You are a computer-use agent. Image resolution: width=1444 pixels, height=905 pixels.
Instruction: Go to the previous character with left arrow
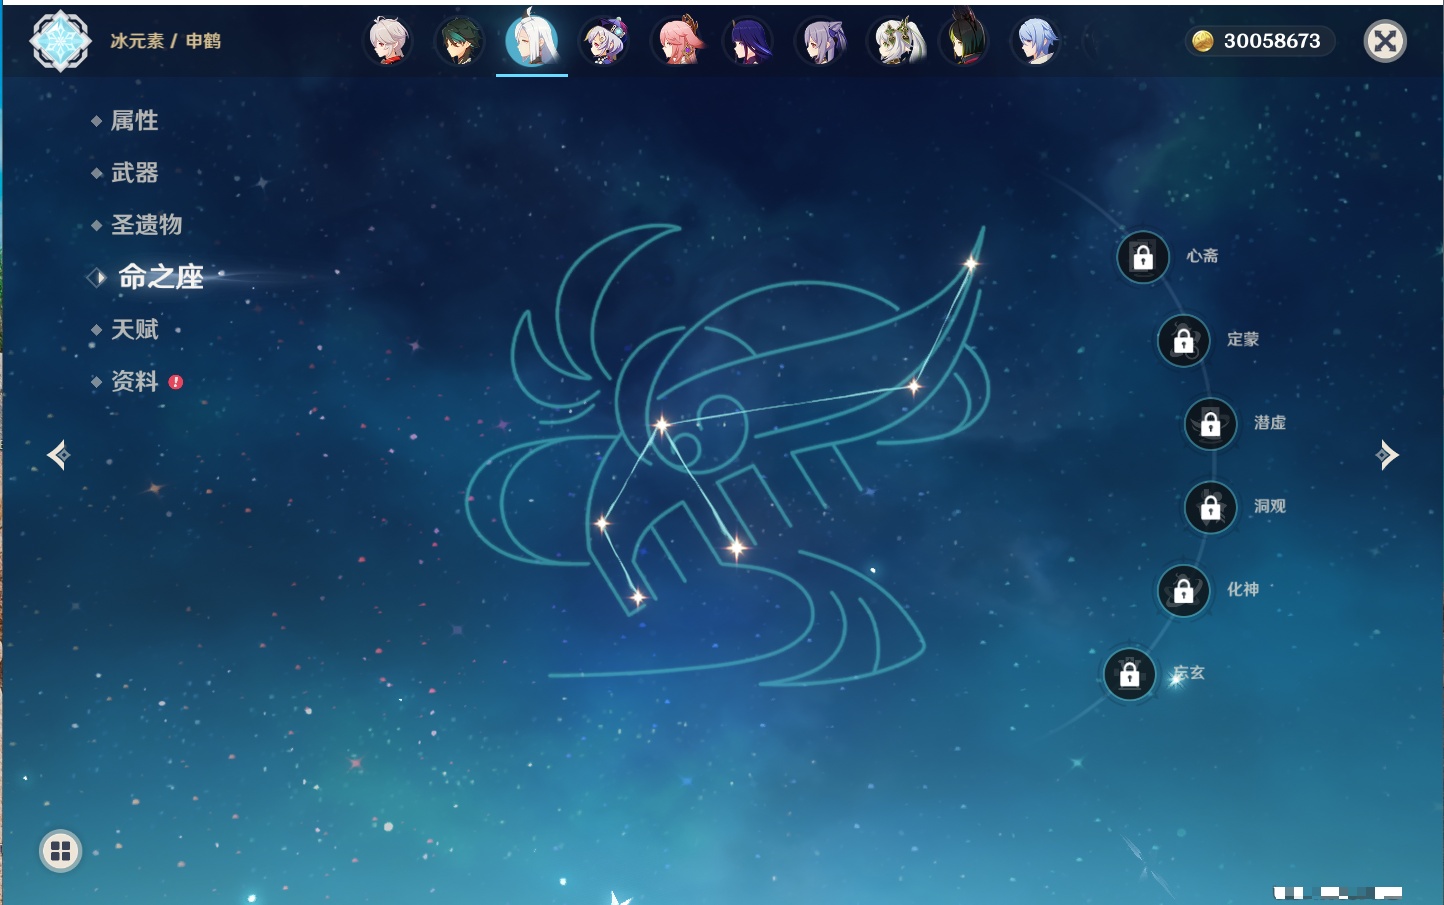58,455
